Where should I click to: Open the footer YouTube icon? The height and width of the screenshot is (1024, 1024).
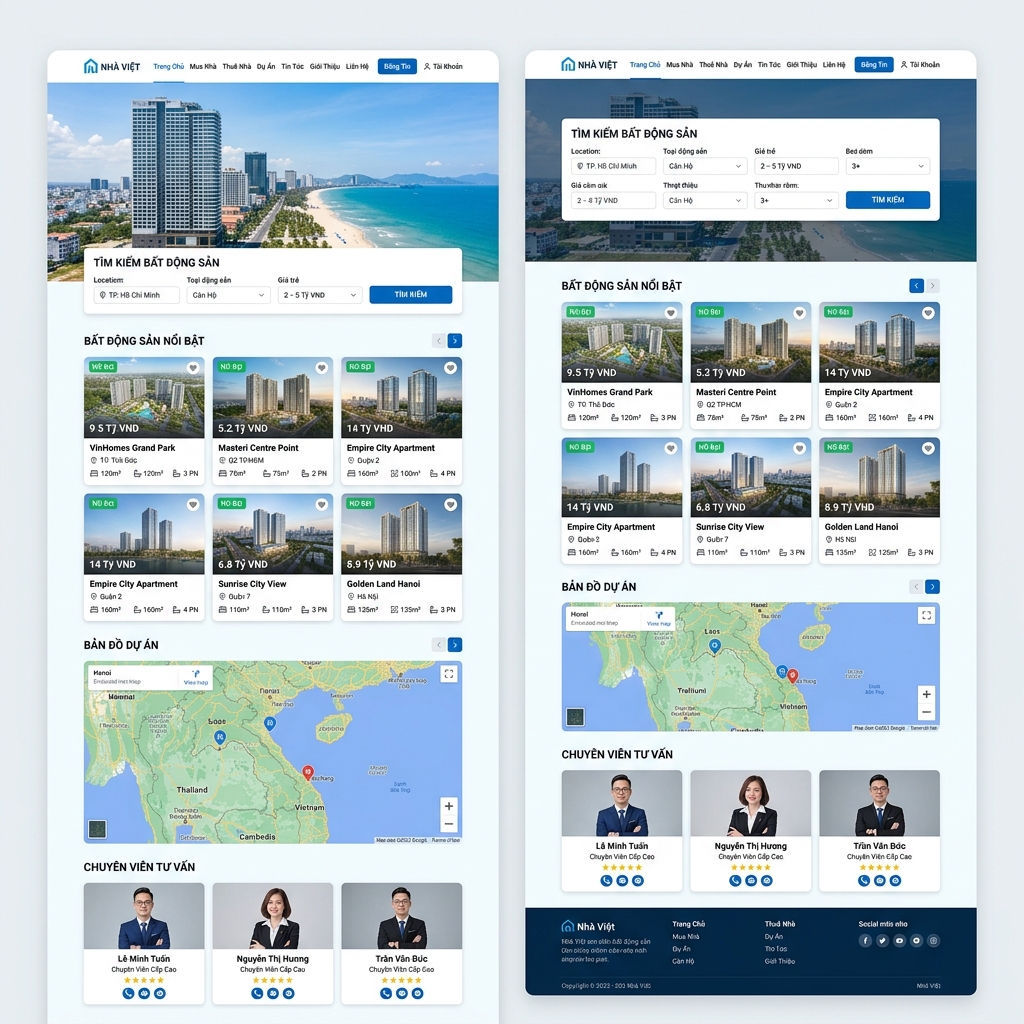899,940
